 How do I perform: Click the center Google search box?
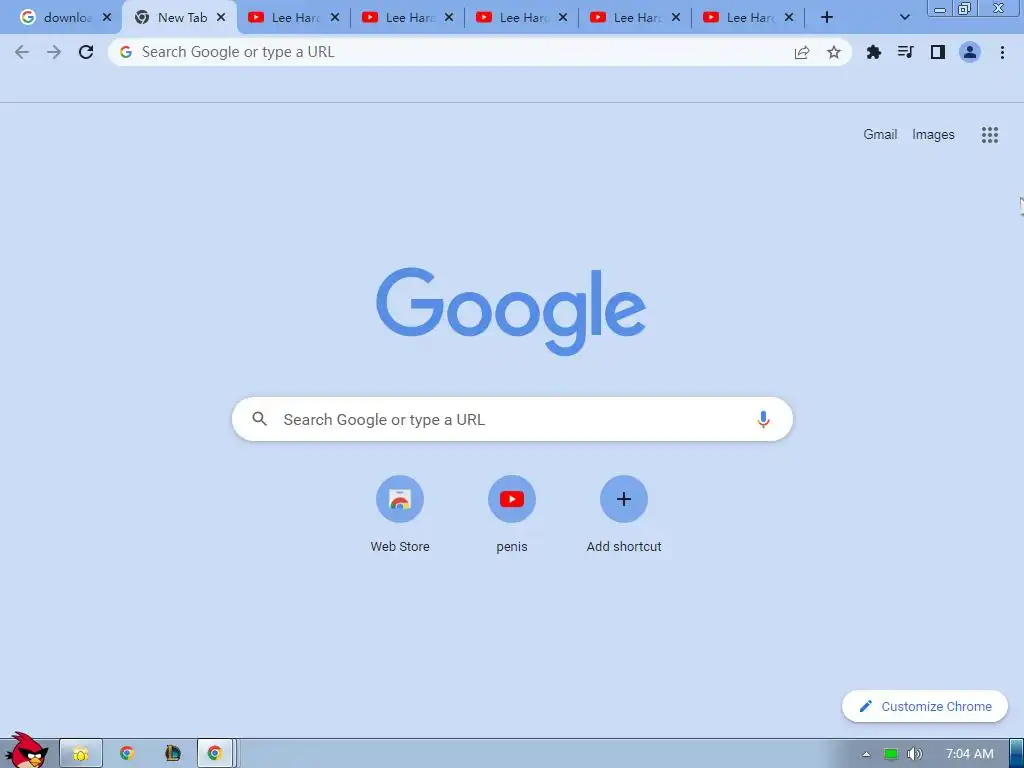512,419
